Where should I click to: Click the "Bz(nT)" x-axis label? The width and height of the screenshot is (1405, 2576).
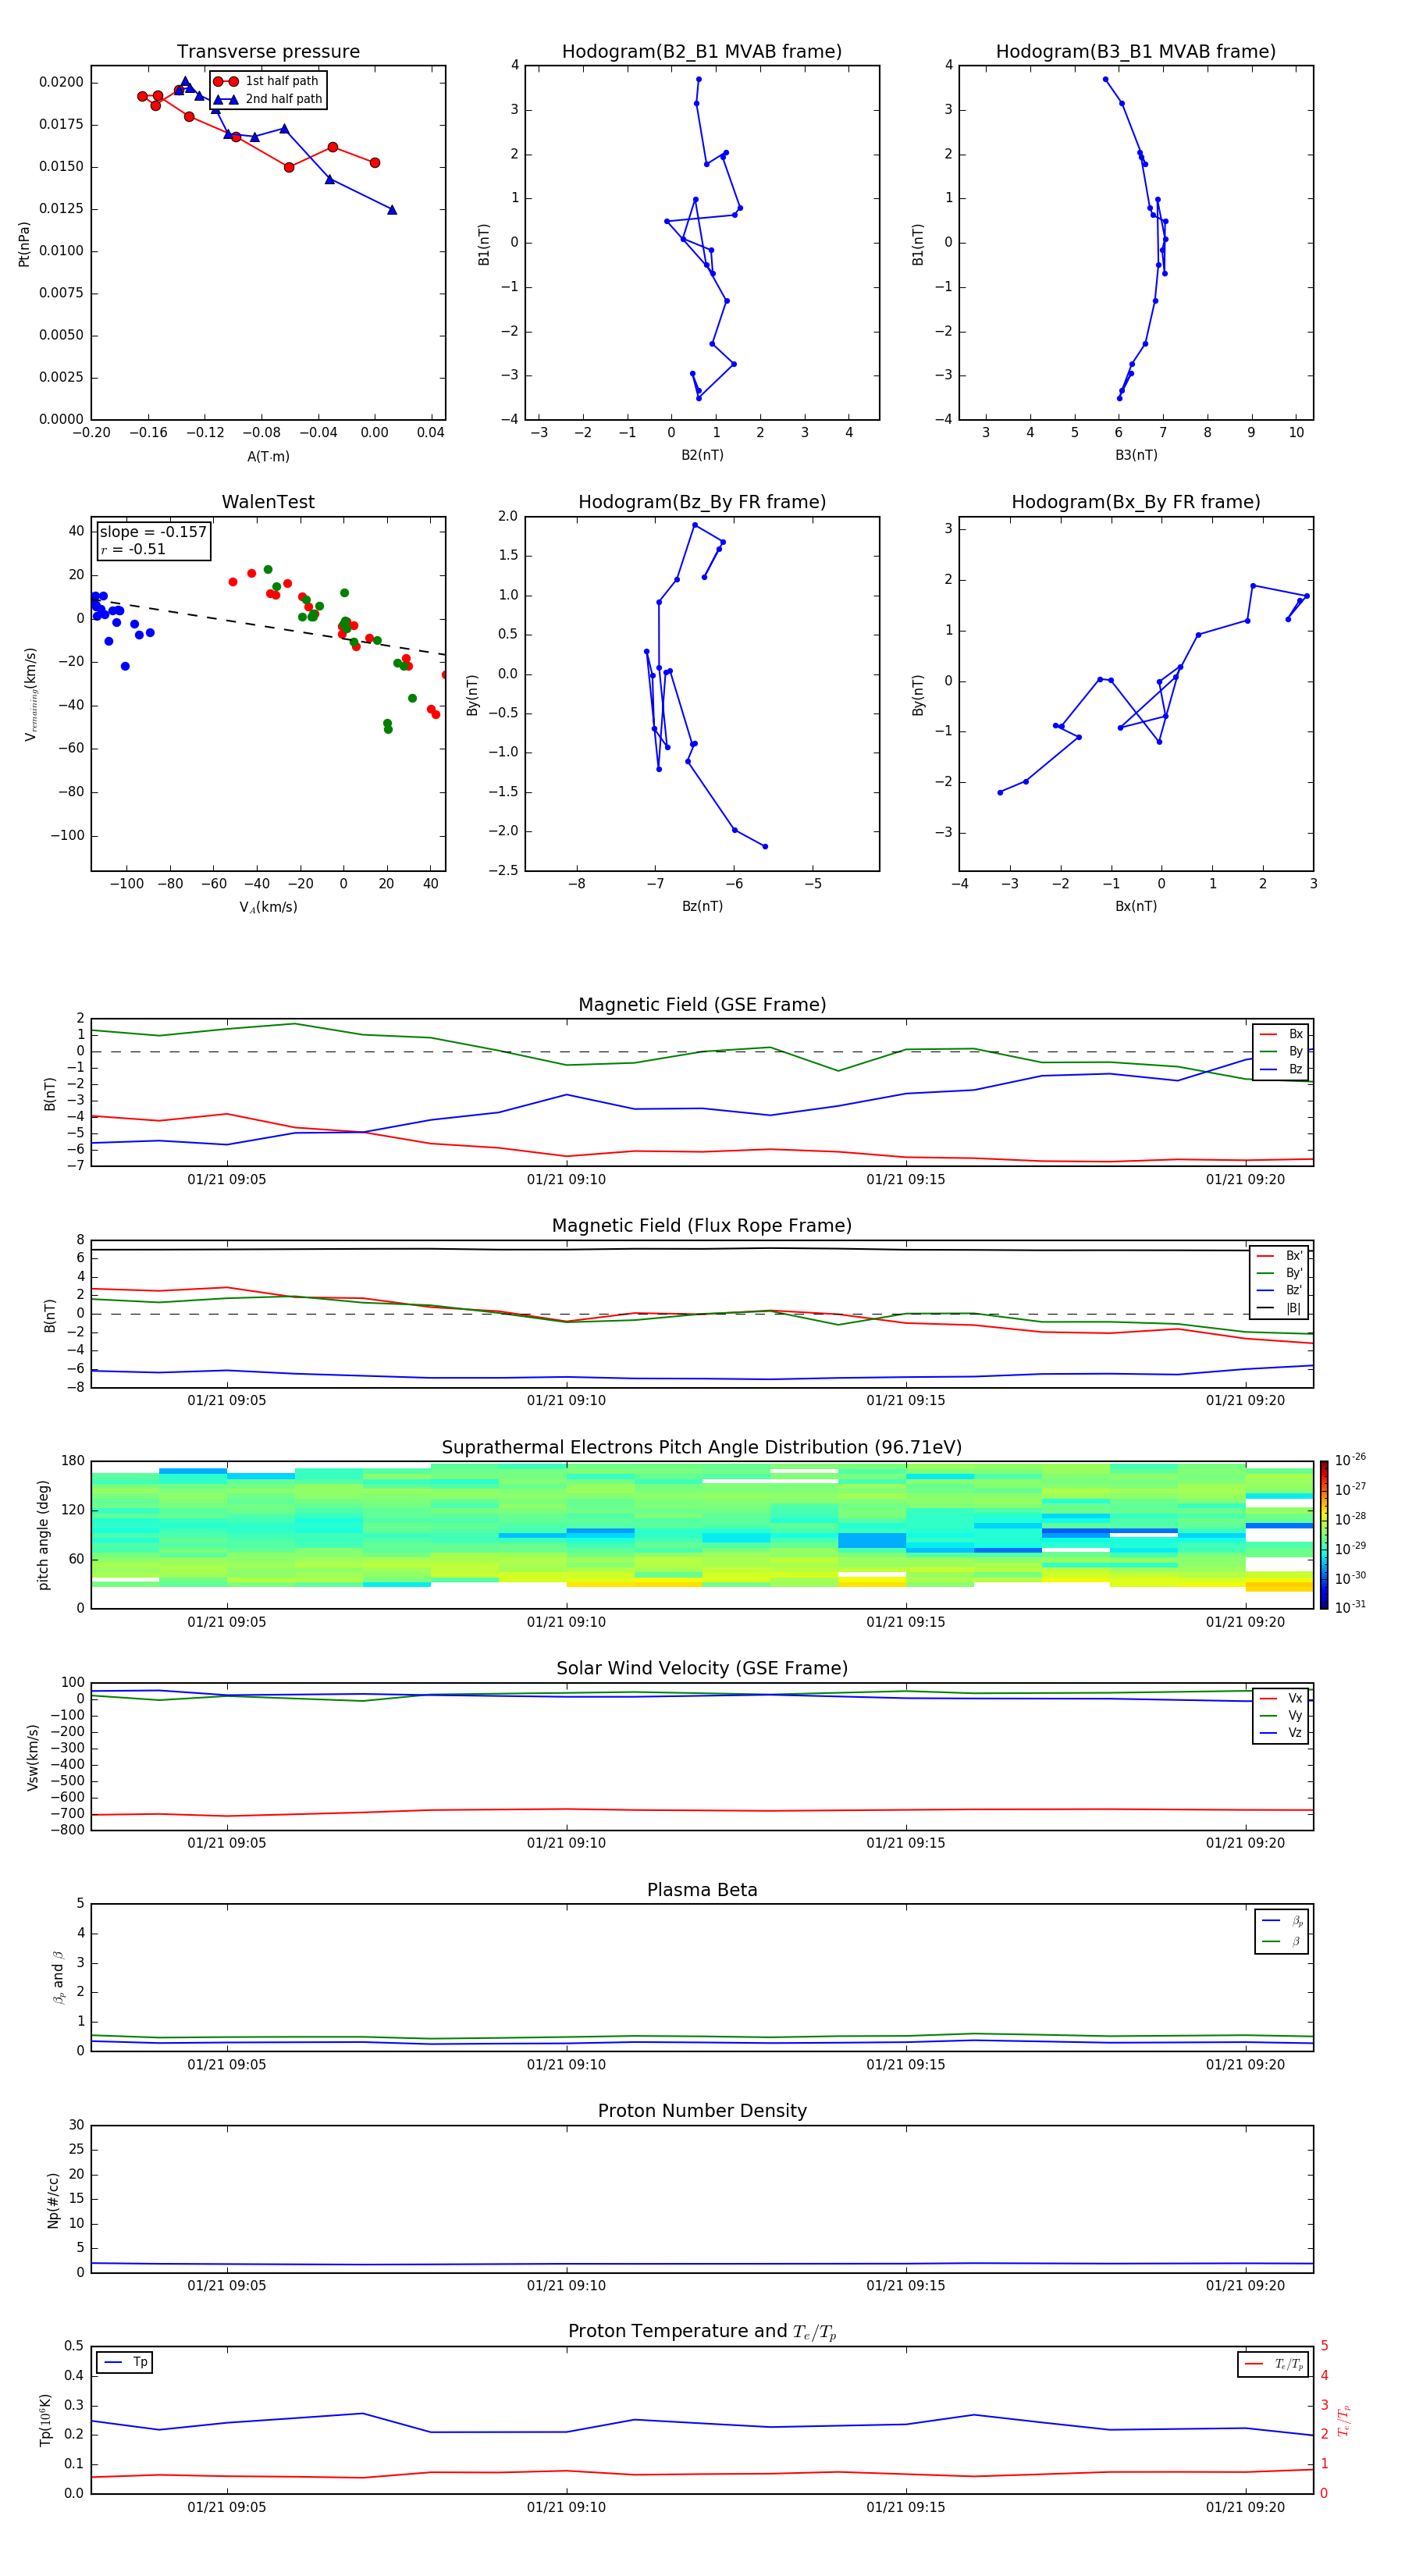[x=702, y=906]
